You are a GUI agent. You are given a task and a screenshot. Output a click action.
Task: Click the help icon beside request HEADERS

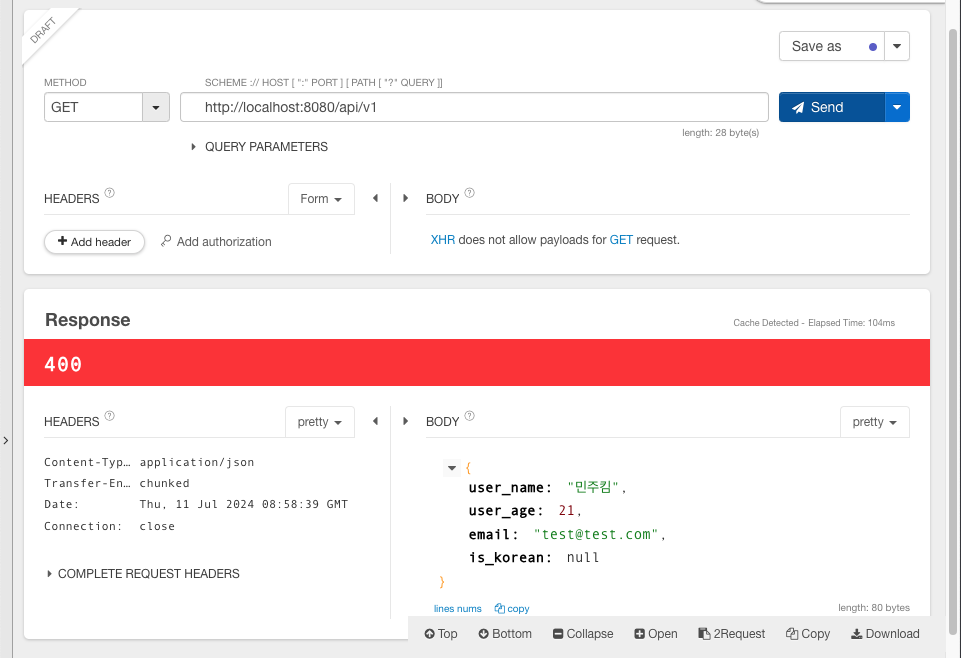(x=109, y=192)
